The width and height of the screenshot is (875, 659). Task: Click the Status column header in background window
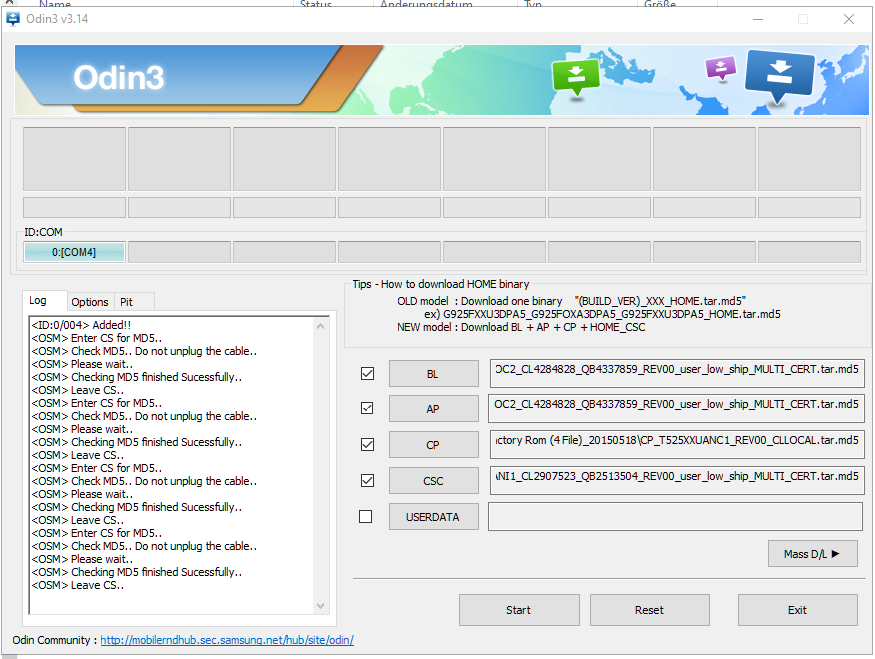click(316, 3)
